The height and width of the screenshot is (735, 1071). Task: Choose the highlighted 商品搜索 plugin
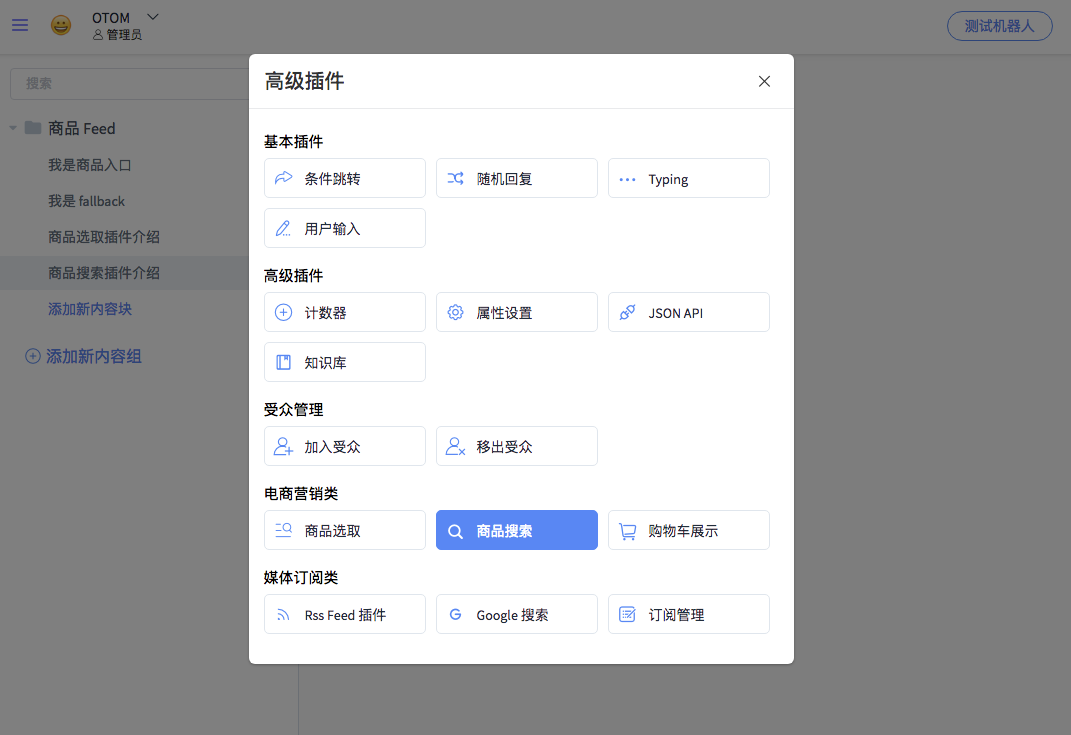pyautogui.click(x=517, y=530)
